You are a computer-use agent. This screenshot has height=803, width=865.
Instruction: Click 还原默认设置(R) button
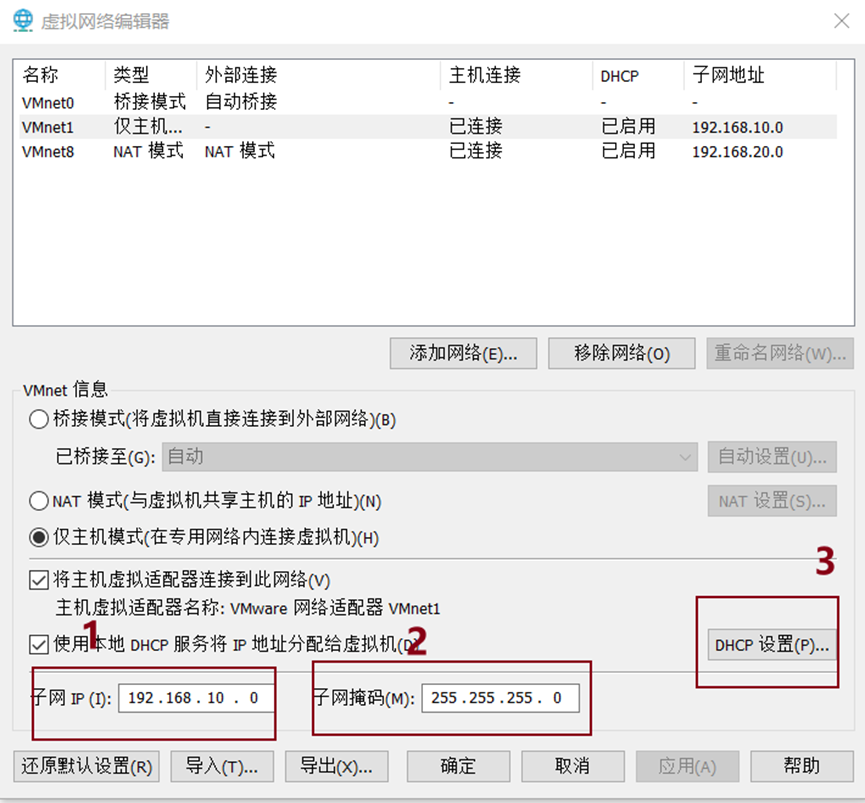click(x=87, y=767)
